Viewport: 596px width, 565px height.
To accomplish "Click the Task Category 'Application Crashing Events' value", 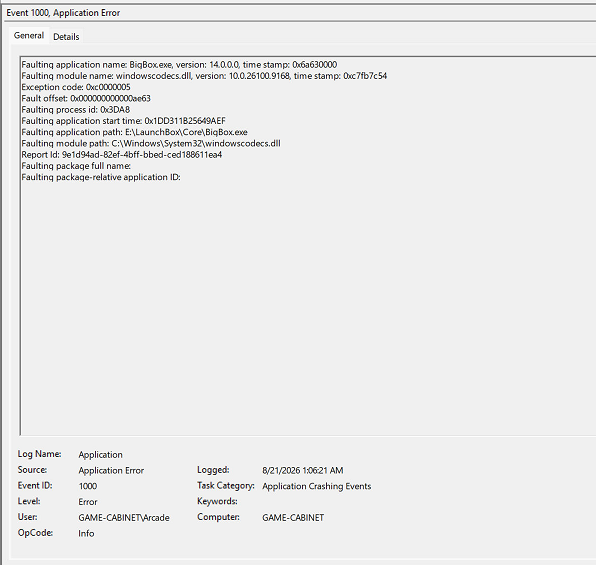I will point(317,486).
